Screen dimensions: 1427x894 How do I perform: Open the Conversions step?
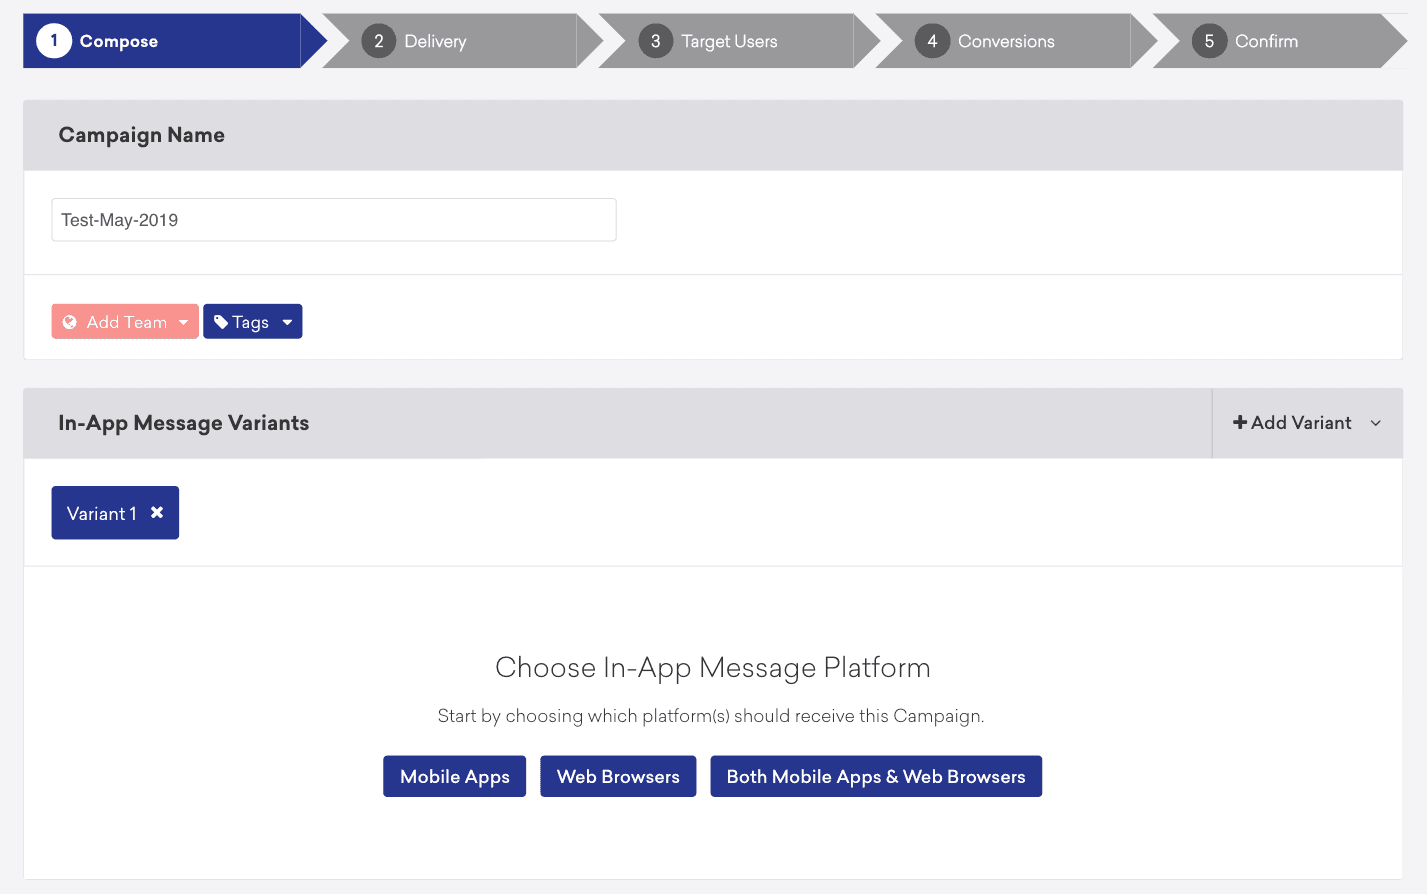click(1006, 41)
